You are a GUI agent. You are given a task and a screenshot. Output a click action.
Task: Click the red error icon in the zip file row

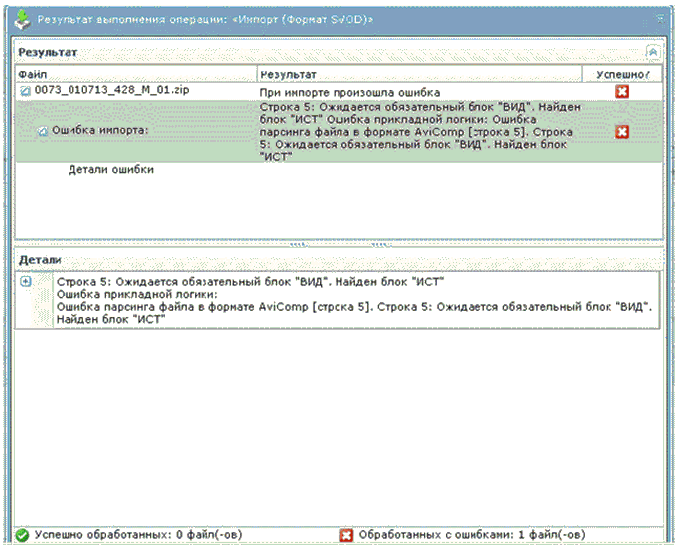click(x=622, y=91)
